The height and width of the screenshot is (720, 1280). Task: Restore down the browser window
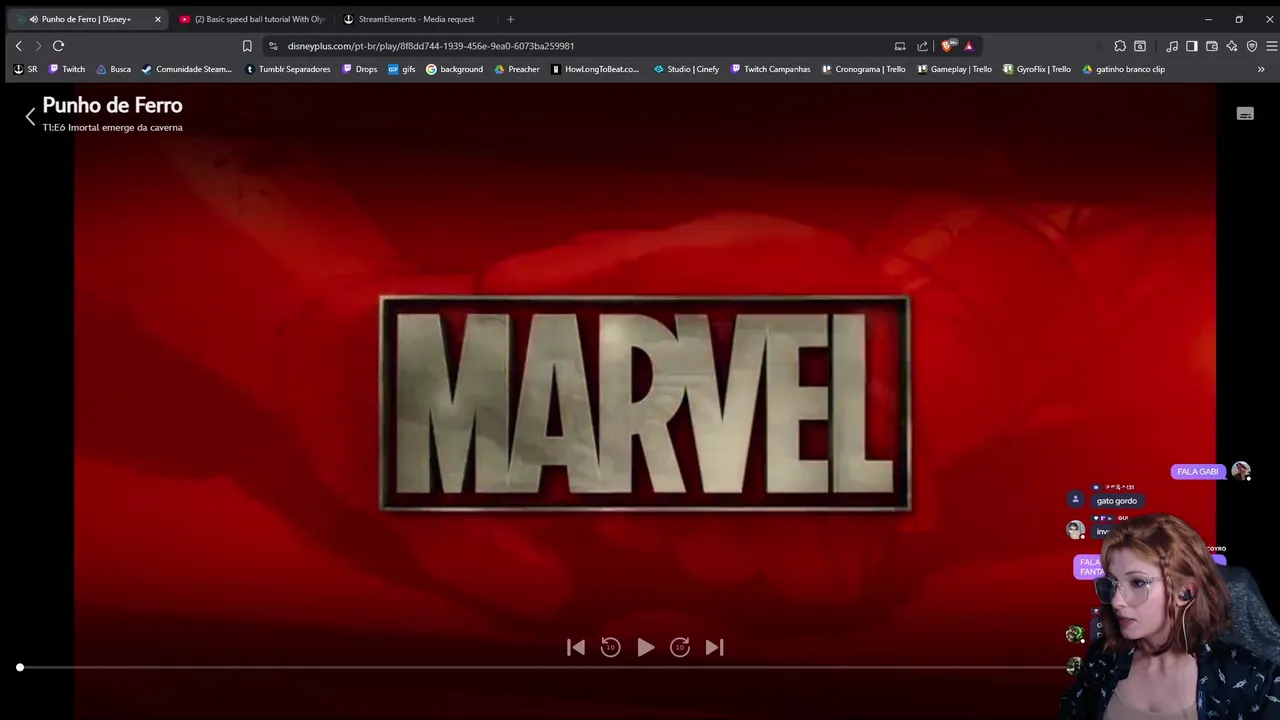click(1239, 19)
